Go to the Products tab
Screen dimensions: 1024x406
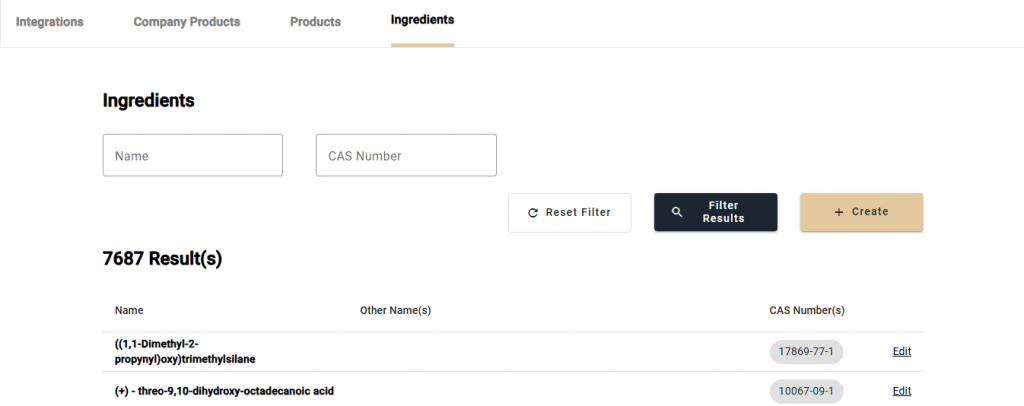[315, 22]
